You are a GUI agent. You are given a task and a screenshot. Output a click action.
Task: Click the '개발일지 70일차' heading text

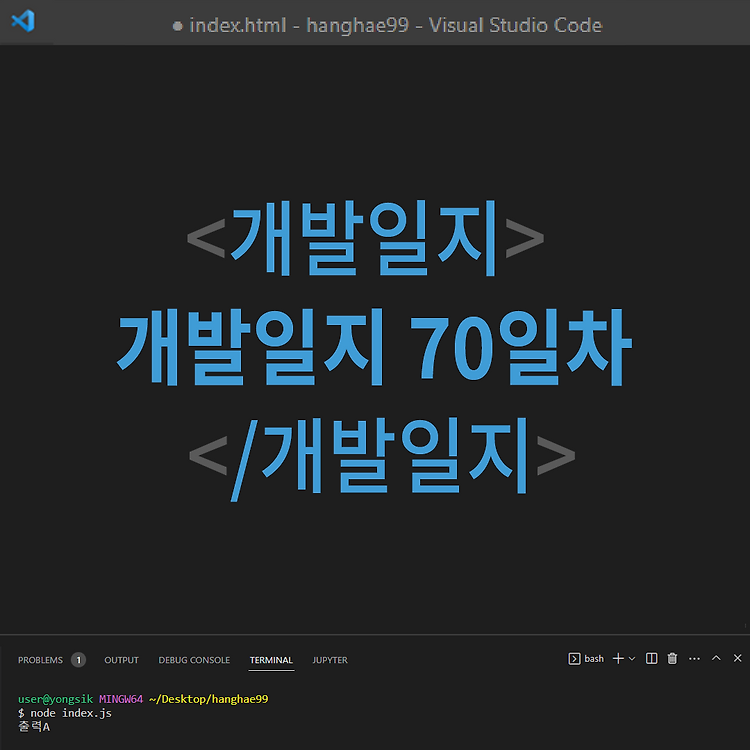click(375, 347)
